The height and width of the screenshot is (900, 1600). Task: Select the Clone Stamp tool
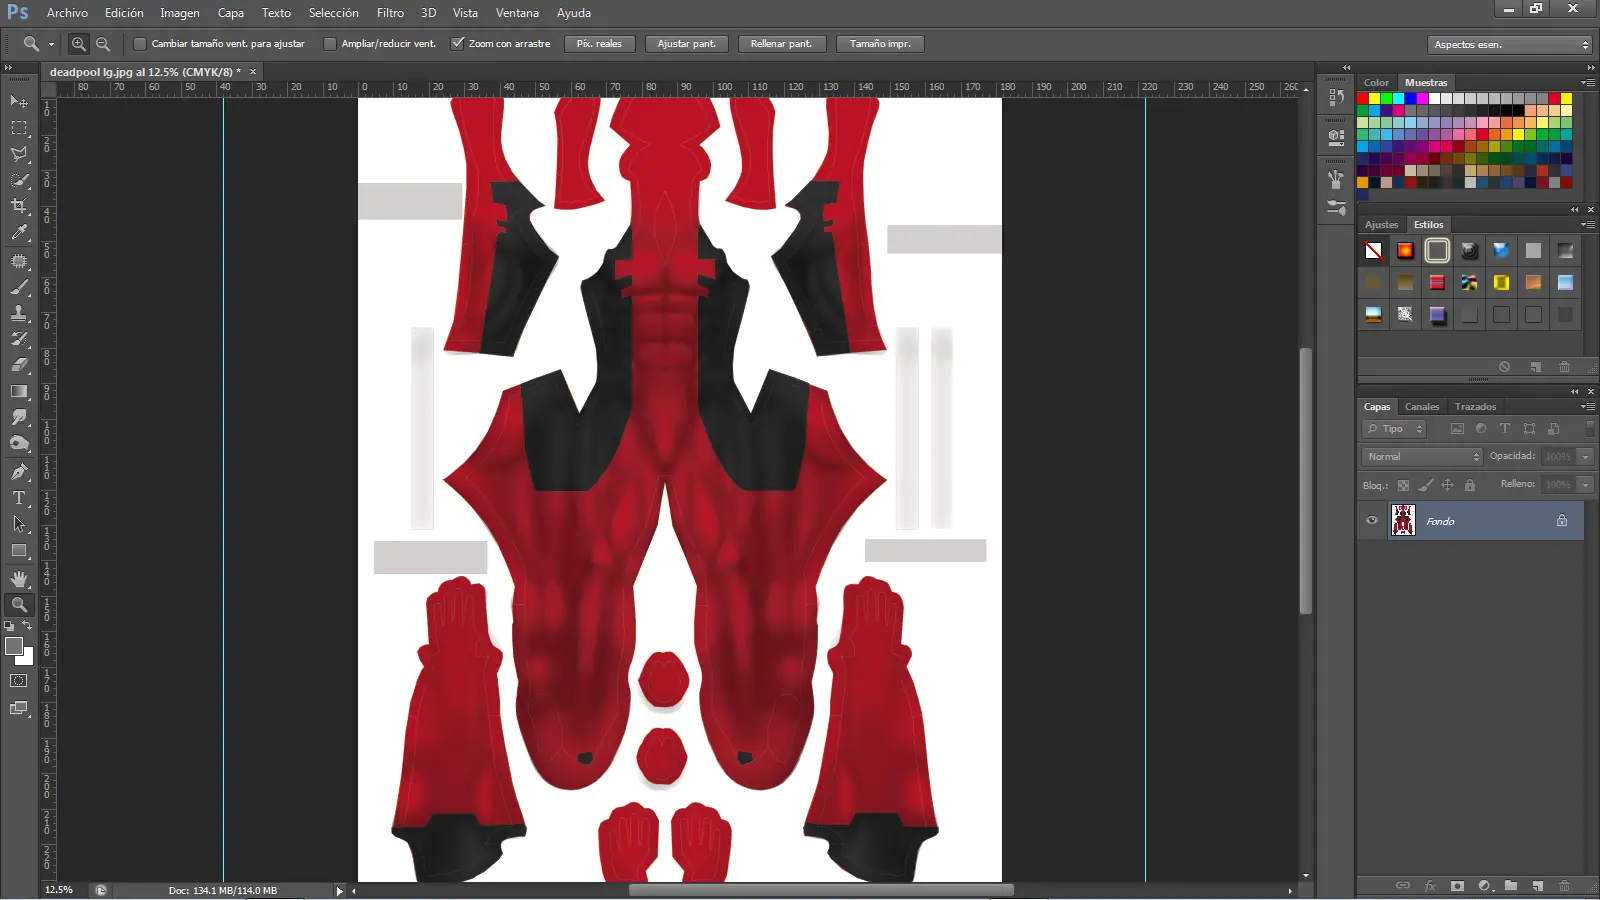(19, 313)
